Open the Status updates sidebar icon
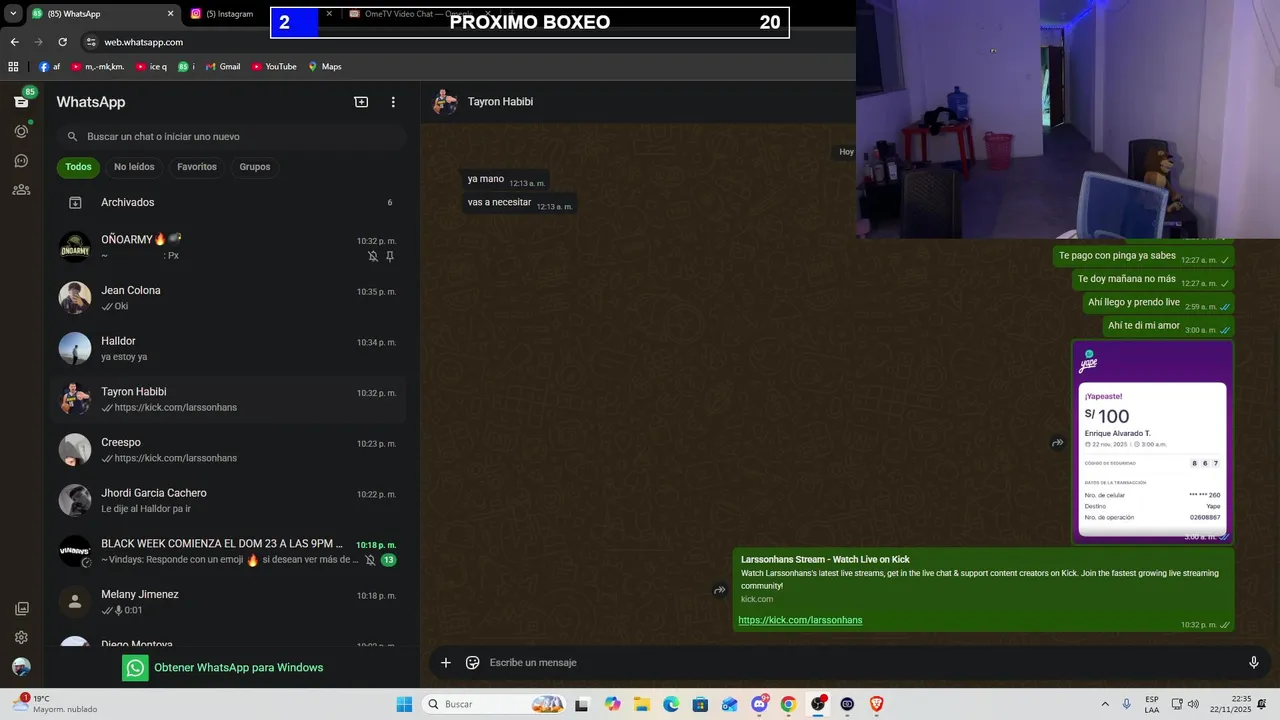 pyautogui.click(x=21, y=131)
